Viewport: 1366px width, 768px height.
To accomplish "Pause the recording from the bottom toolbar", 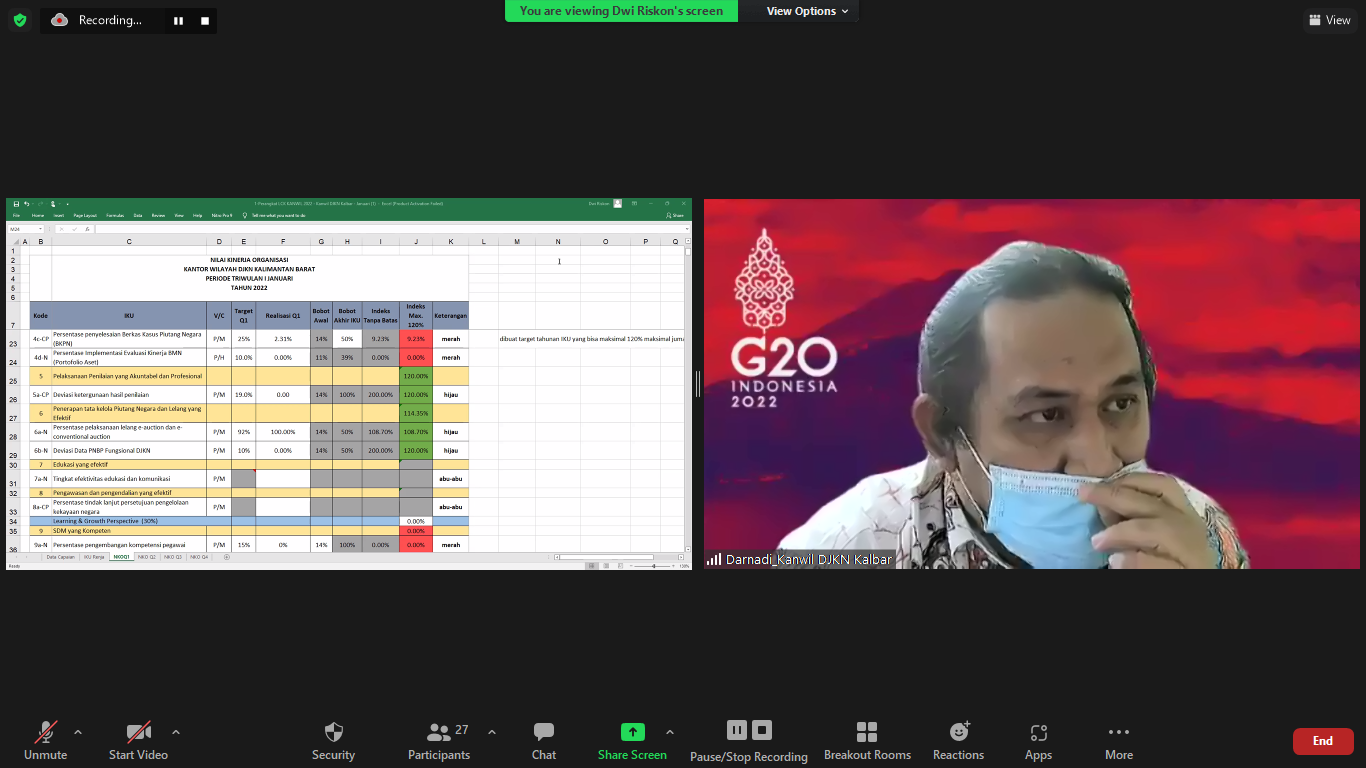I will [737, 730].
